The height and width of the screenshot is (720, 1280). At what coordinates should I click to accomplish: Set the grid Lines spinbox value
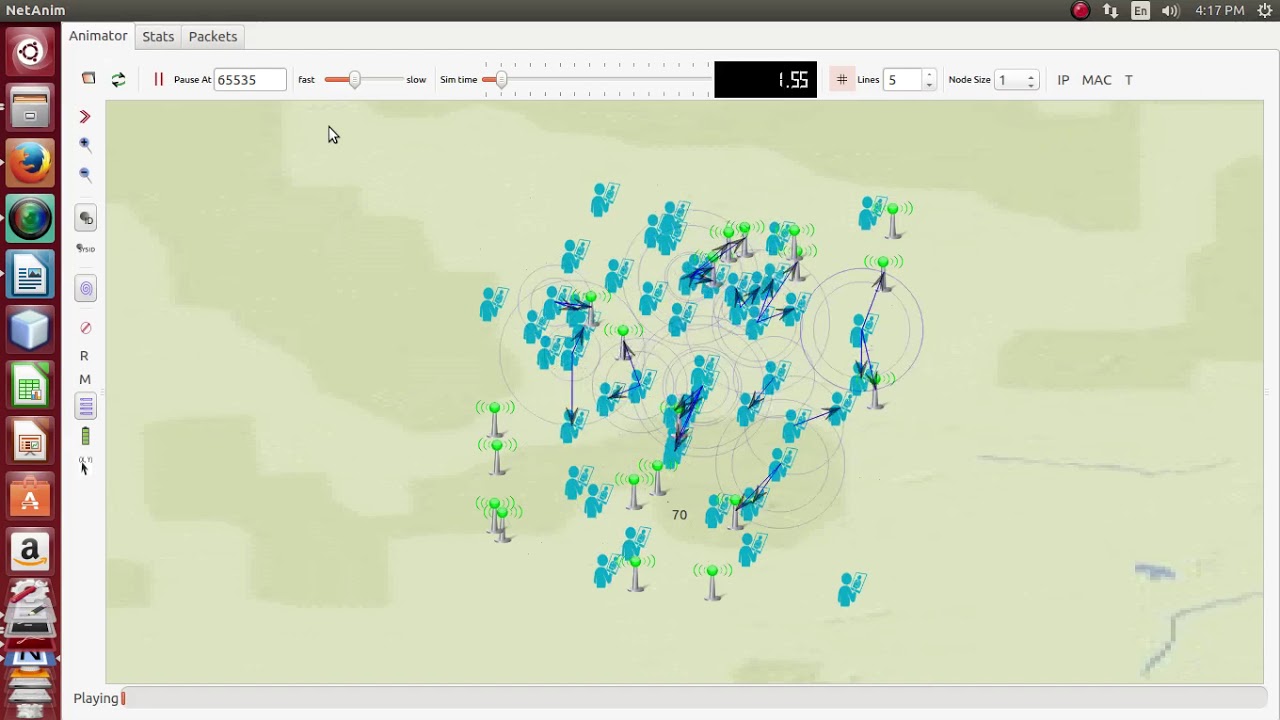pos(903,80)
